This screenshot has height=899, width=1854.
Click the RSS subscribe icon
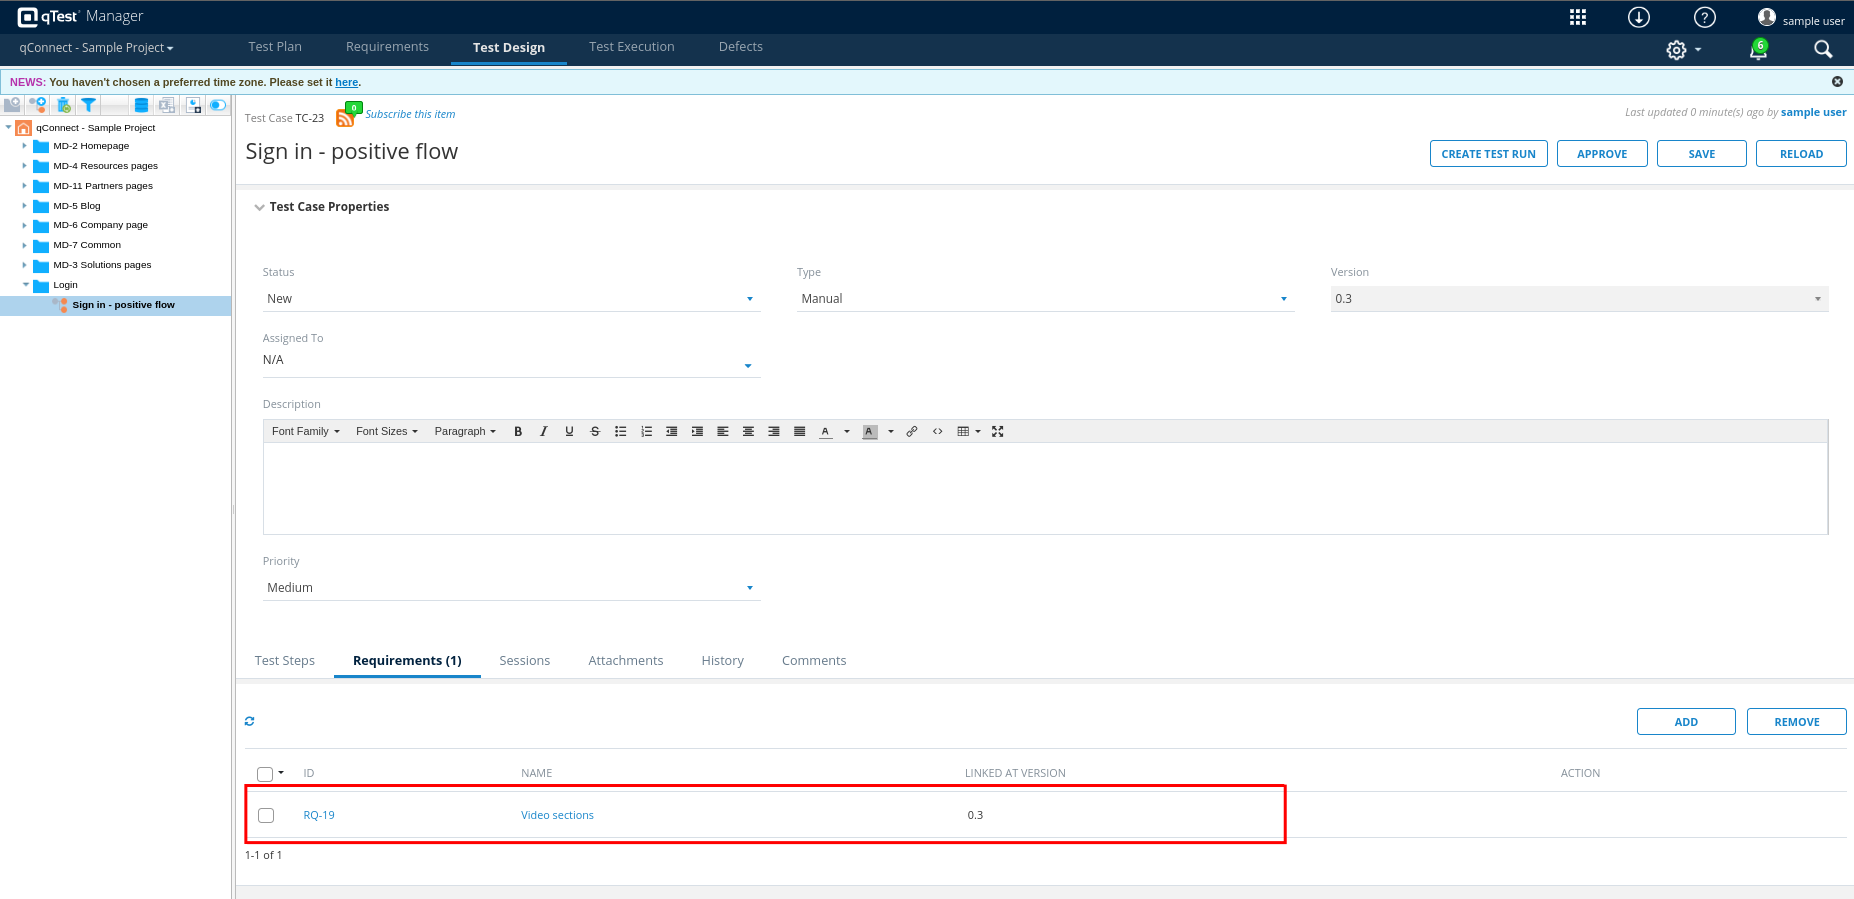coord(345,118)
